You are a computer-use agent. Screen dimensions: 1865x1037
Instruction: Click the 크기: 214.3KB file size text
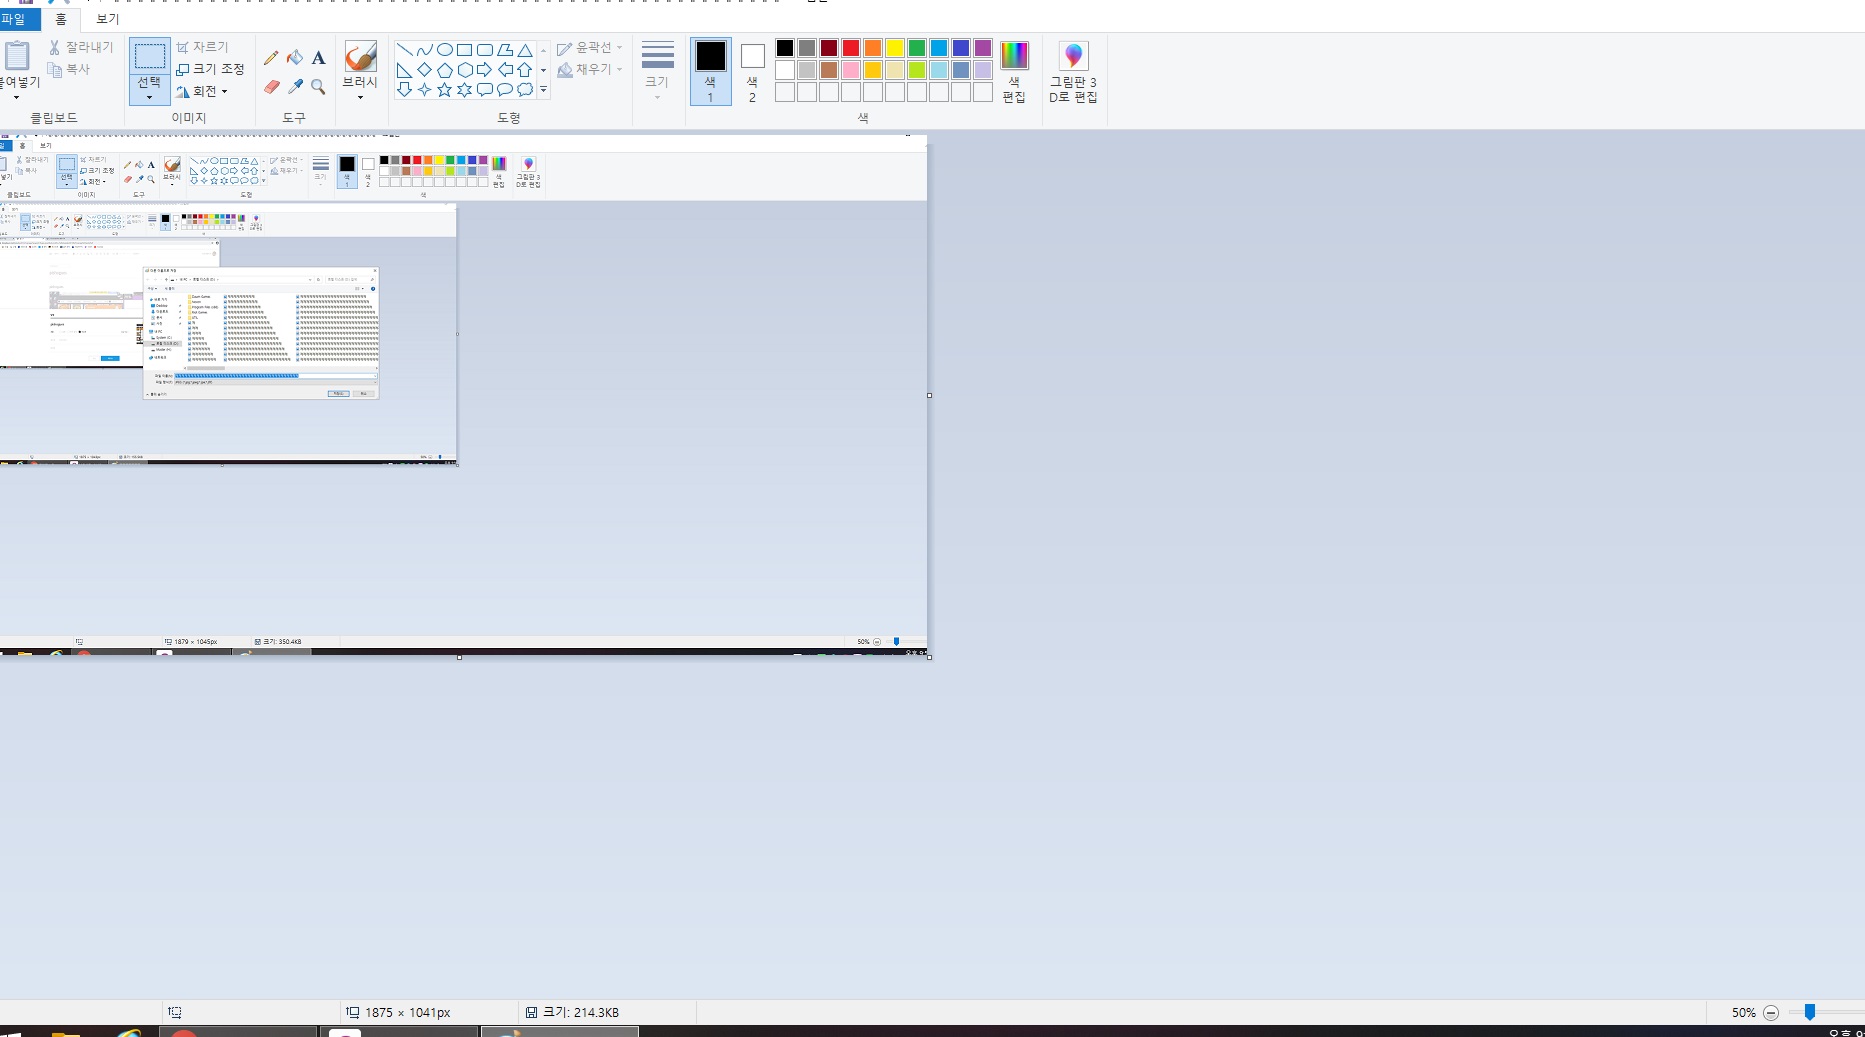pyautogui.click(x=580, y=1012)
